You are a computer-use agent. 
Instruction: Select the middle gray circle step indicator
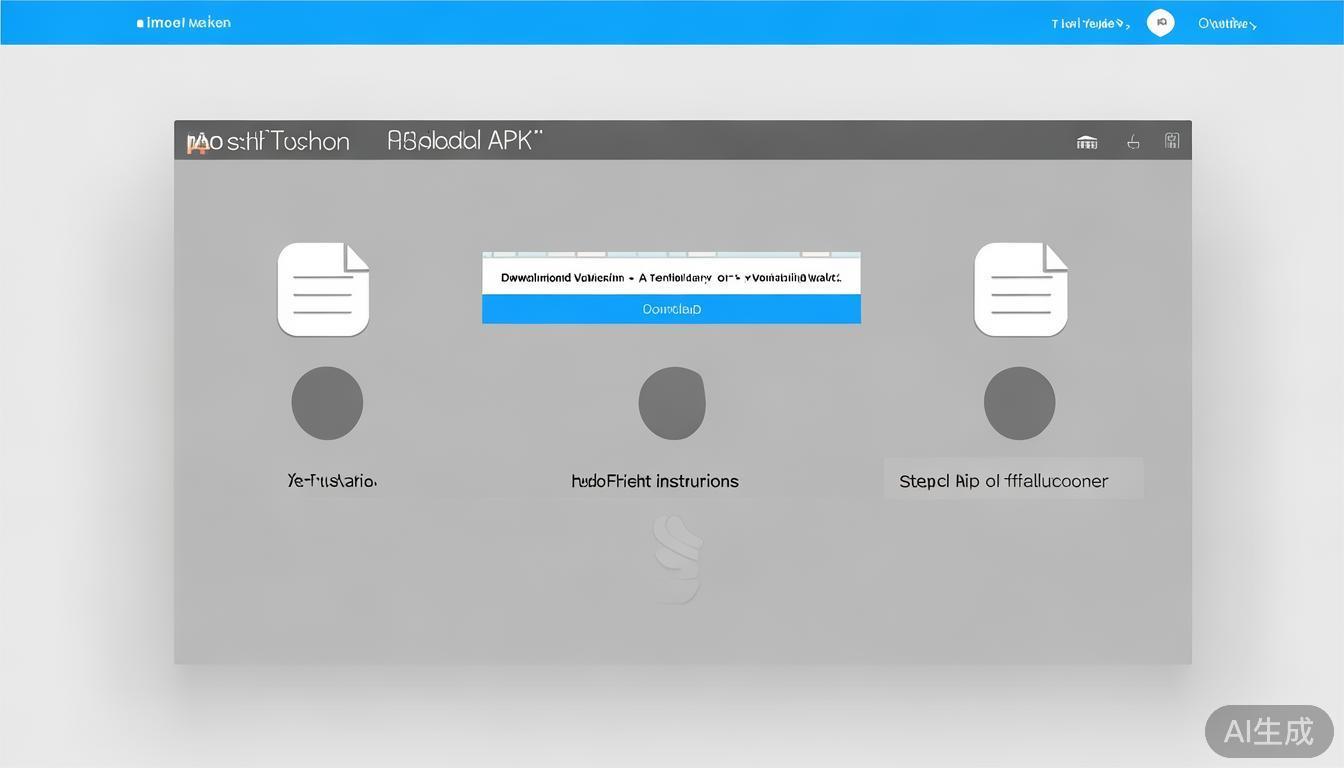click(672, 403)
